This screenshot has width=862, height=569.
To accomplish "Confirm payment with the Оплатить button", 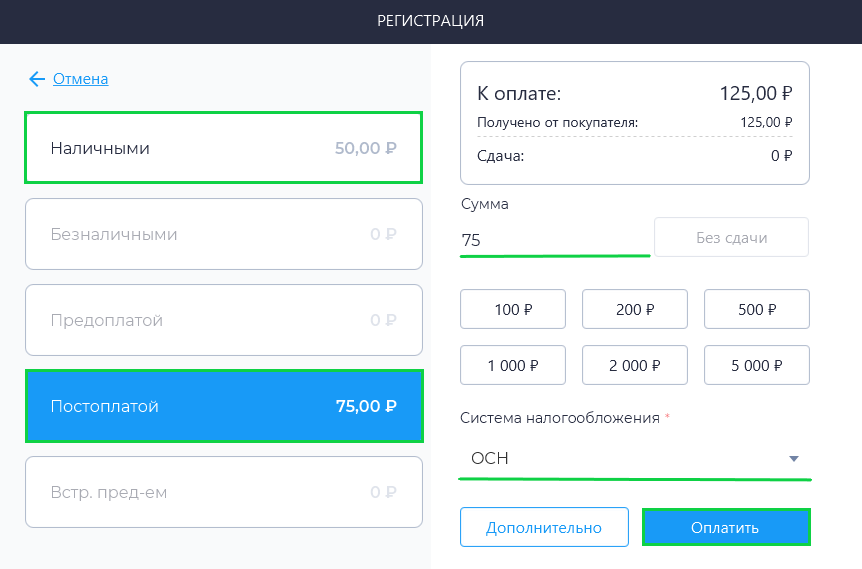I will pos(726,527).
